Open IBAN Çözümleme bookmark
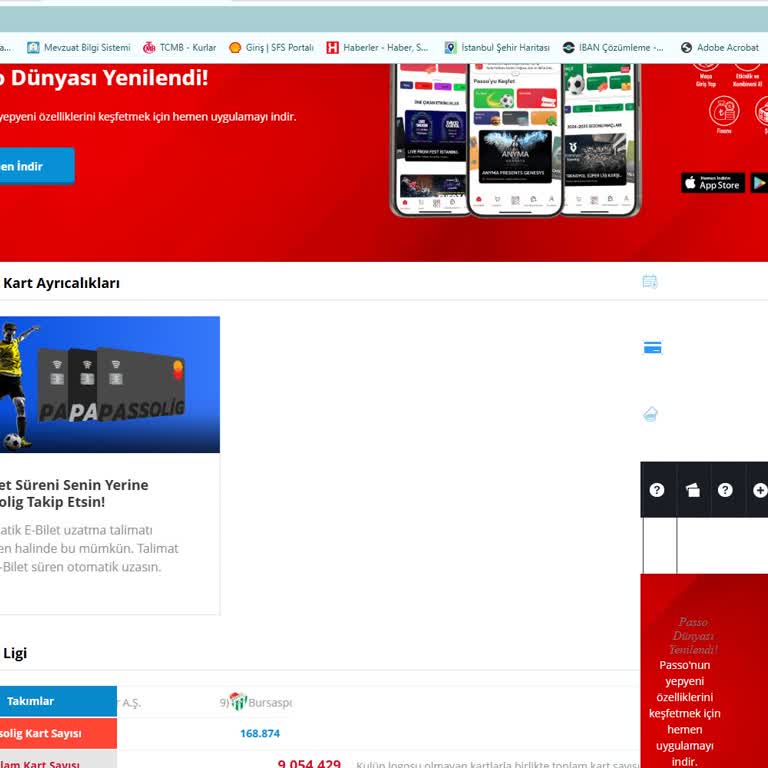Viewport: 768px width, 768px height. pyautogui.click(x=613, y=48)
